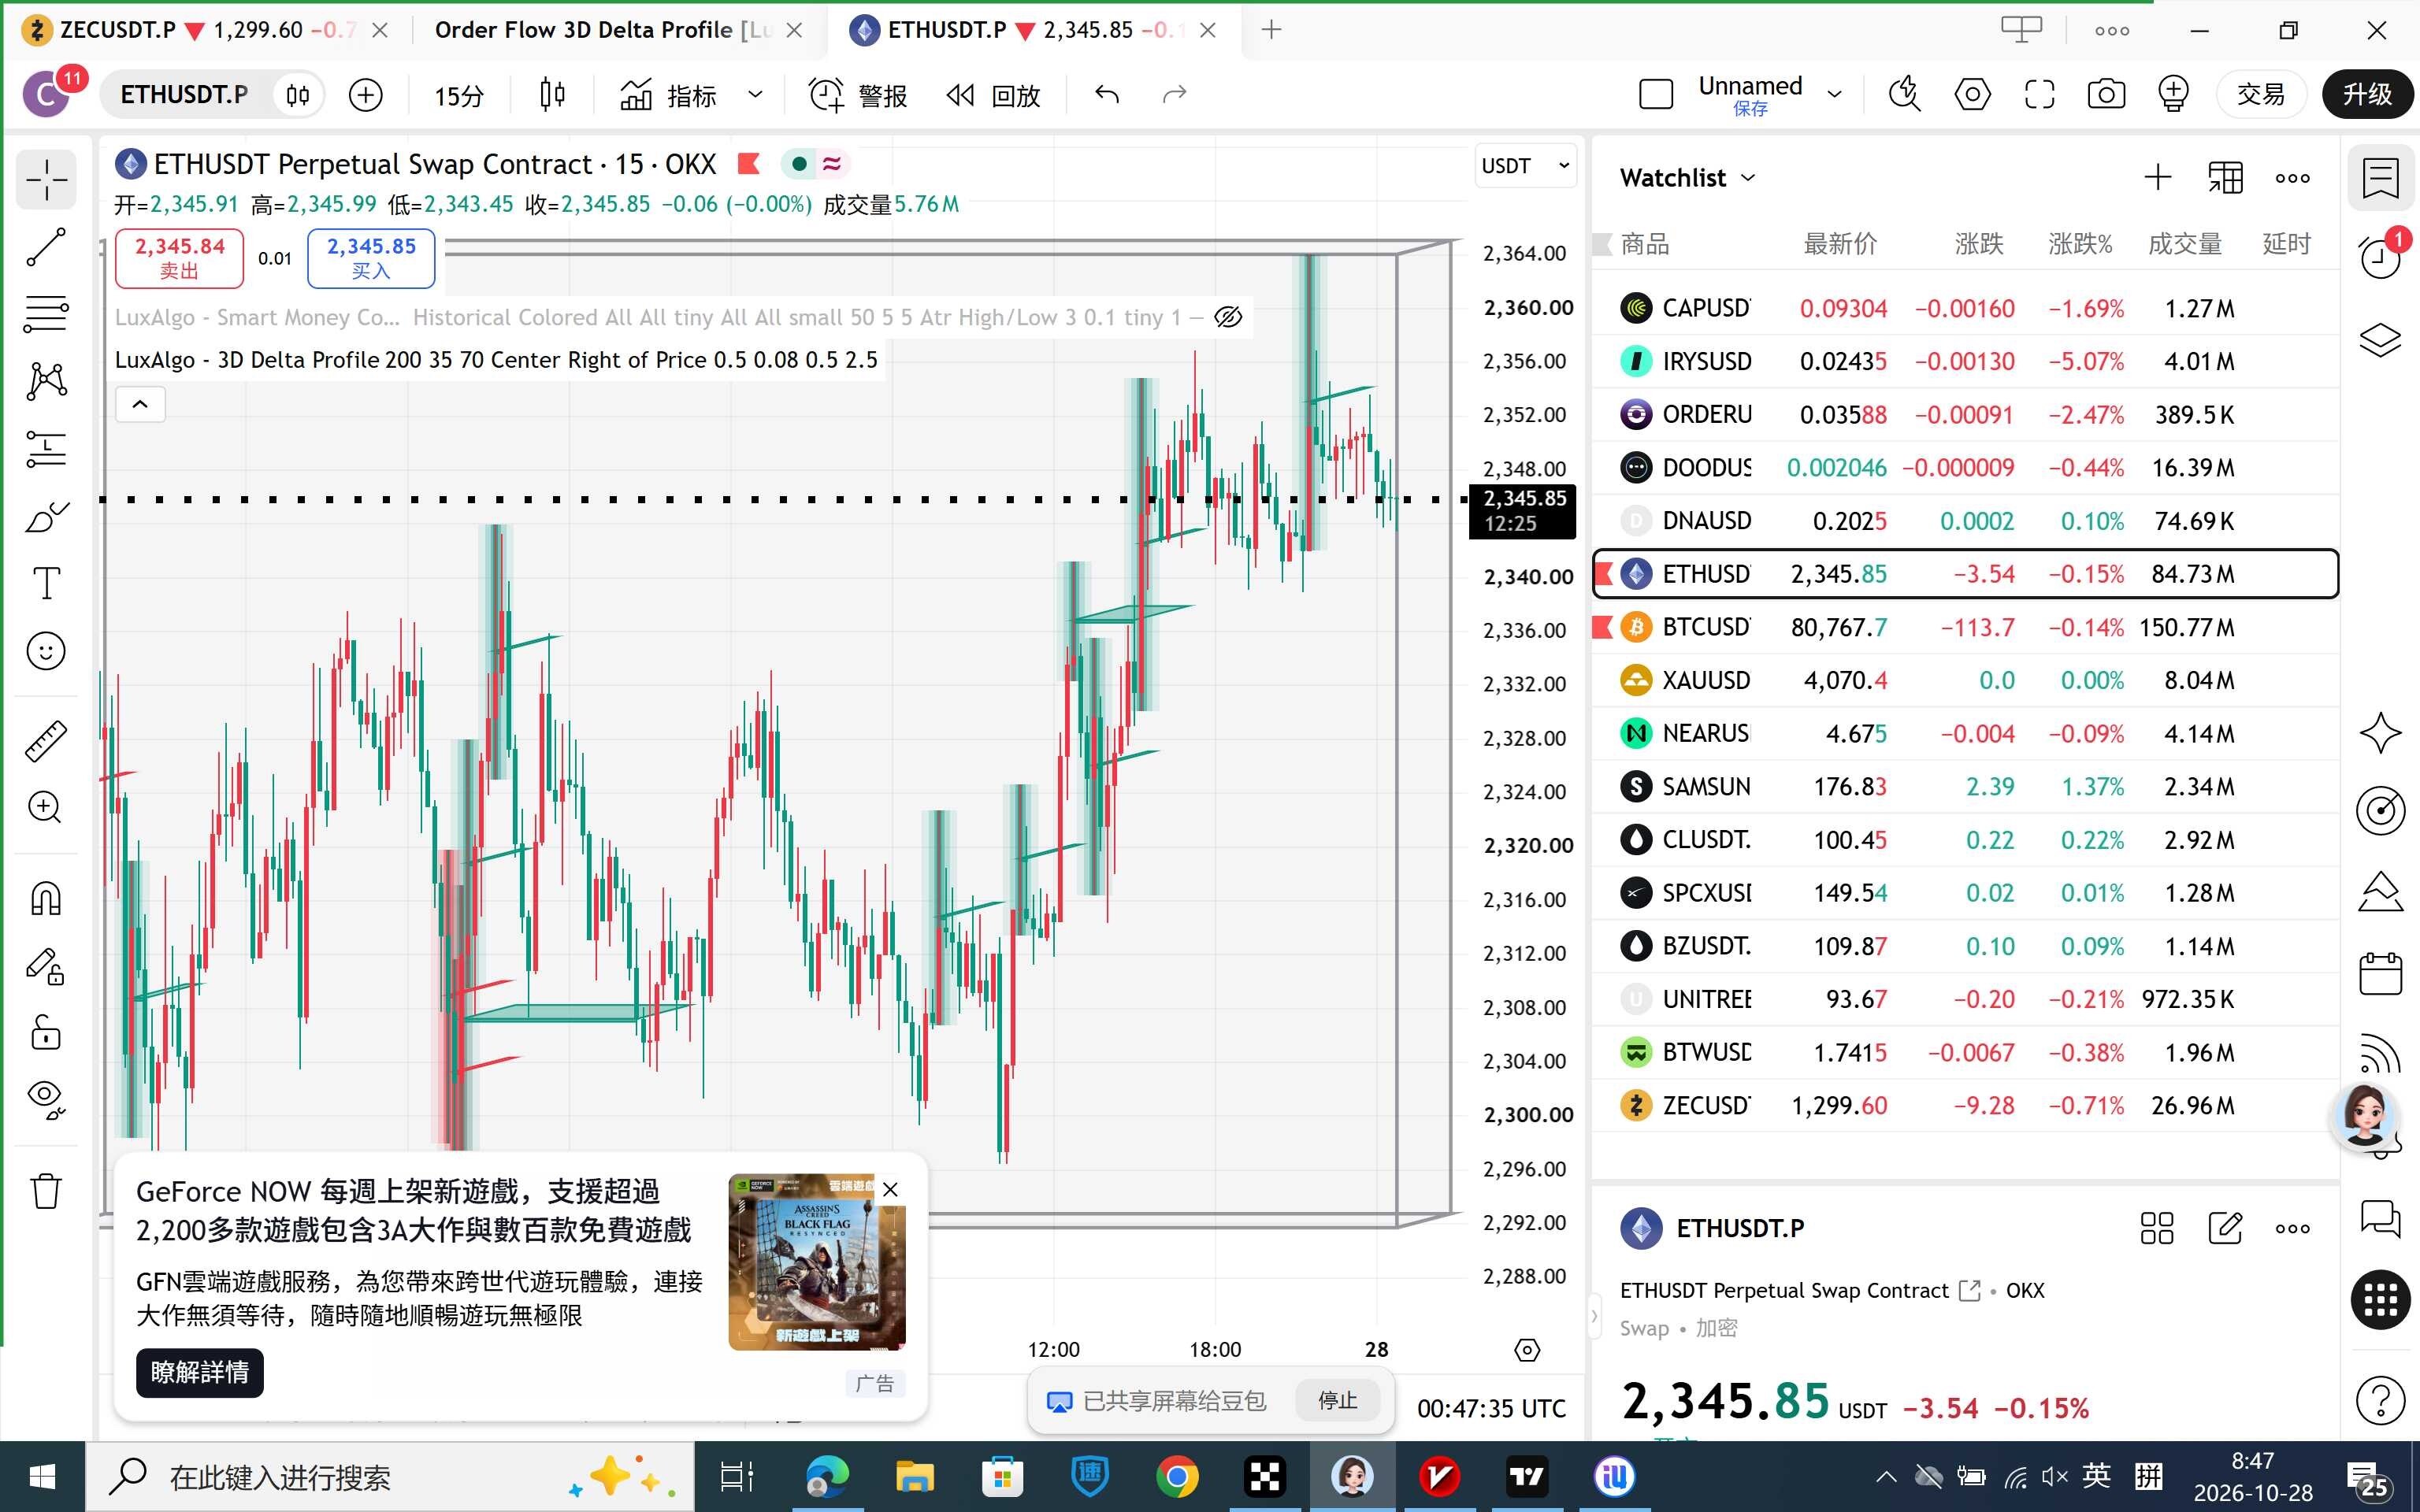Collapse the indicator legend chevron
The height and width of the screenshot is (1512, 2420).
click(140, 404)
